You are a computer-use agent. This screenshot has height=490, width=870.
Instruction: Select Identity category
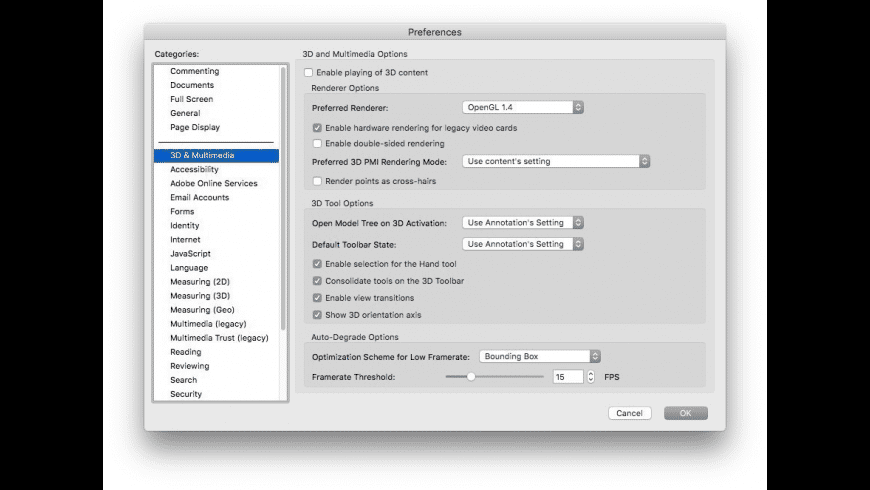[185, 226]
